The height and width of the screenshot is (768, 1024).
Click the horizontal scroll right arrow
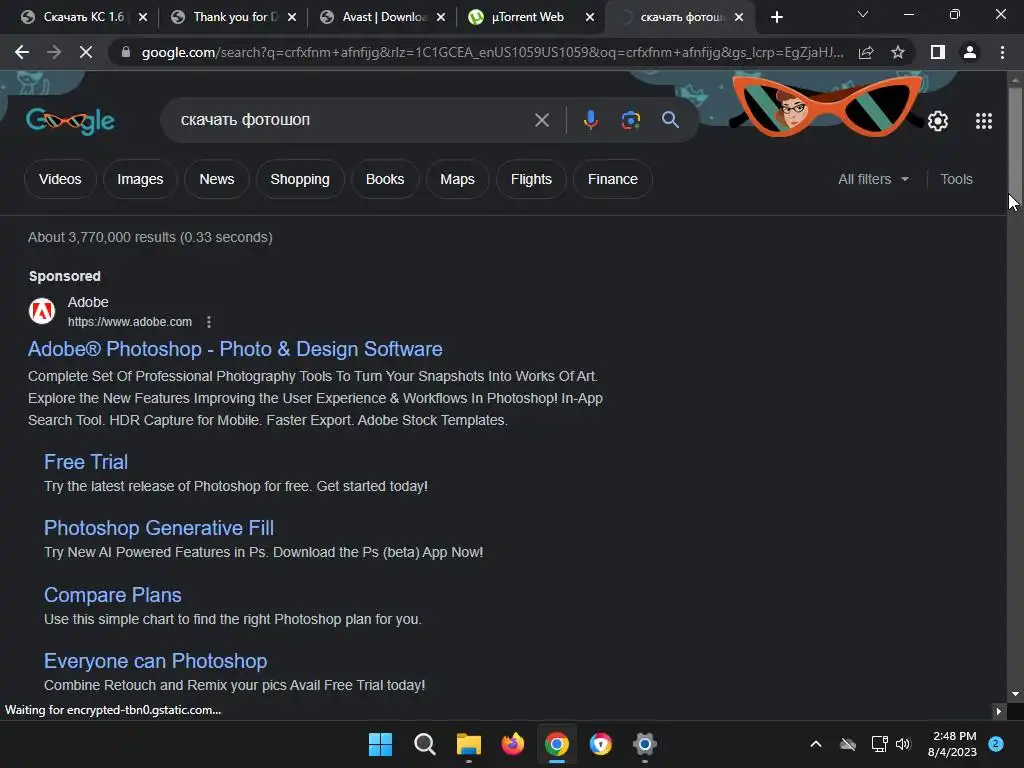(x=998, y=711)
